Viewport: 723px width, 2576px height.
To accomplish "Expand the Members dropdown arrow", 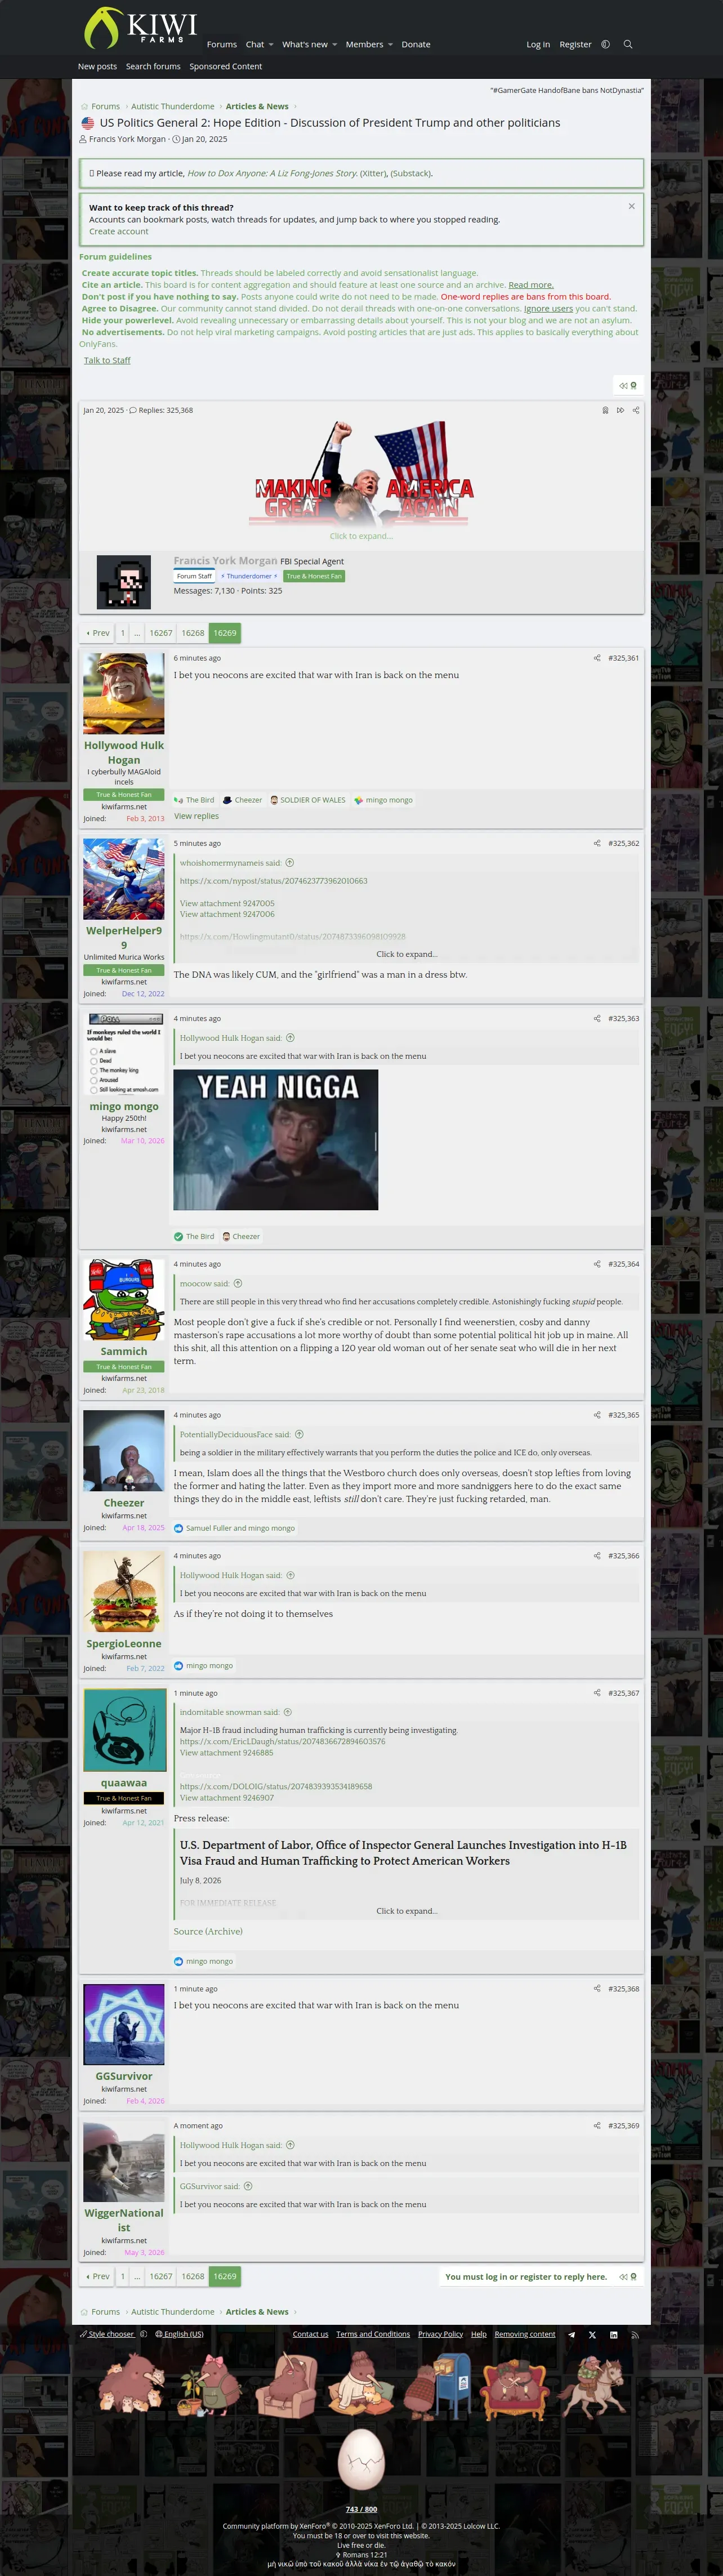I will 390,45.
